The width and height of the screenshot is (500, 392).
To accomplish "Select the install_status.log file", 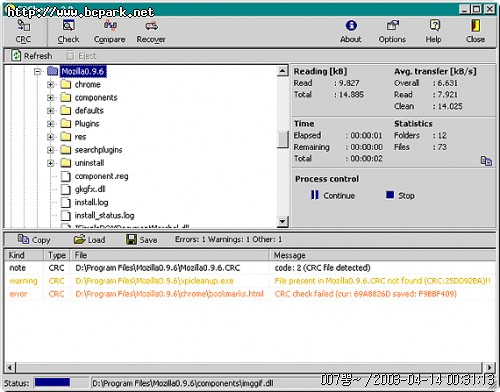I will point(104,215).
